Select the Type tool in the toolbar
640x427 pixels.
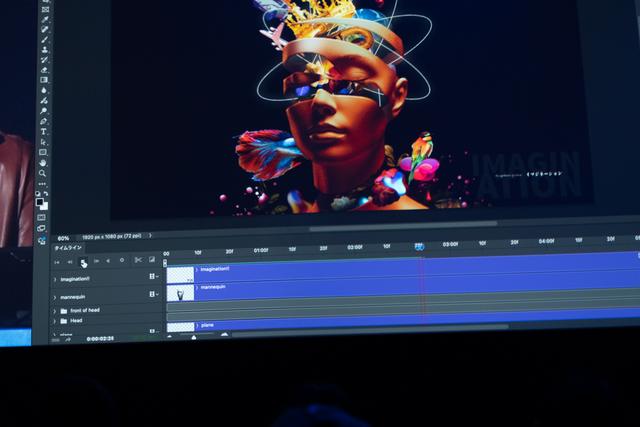coord(43,131)
